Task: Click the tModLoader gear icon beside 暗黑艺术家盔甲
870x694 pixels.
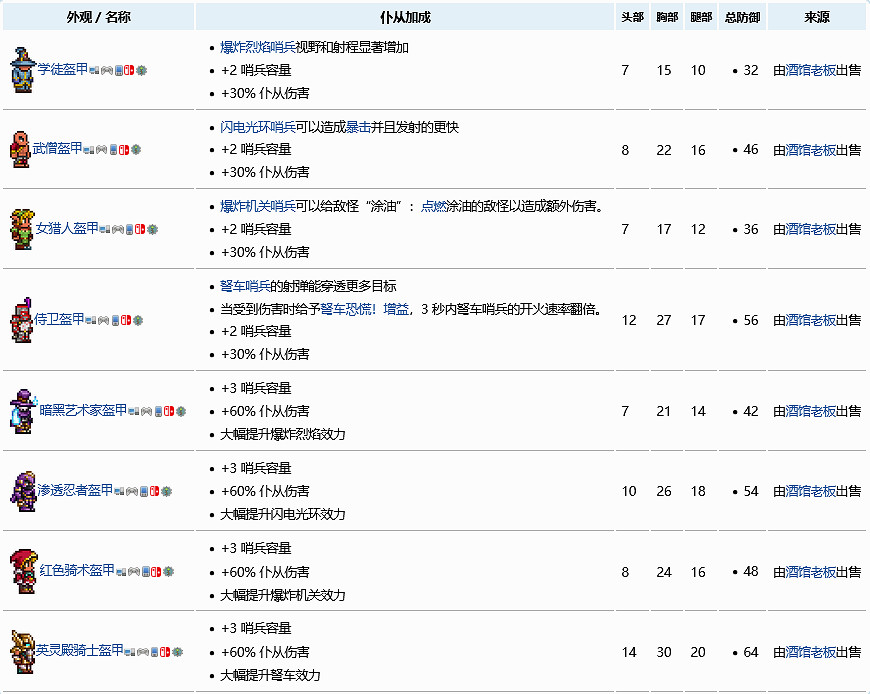Action: pos(181,410)
